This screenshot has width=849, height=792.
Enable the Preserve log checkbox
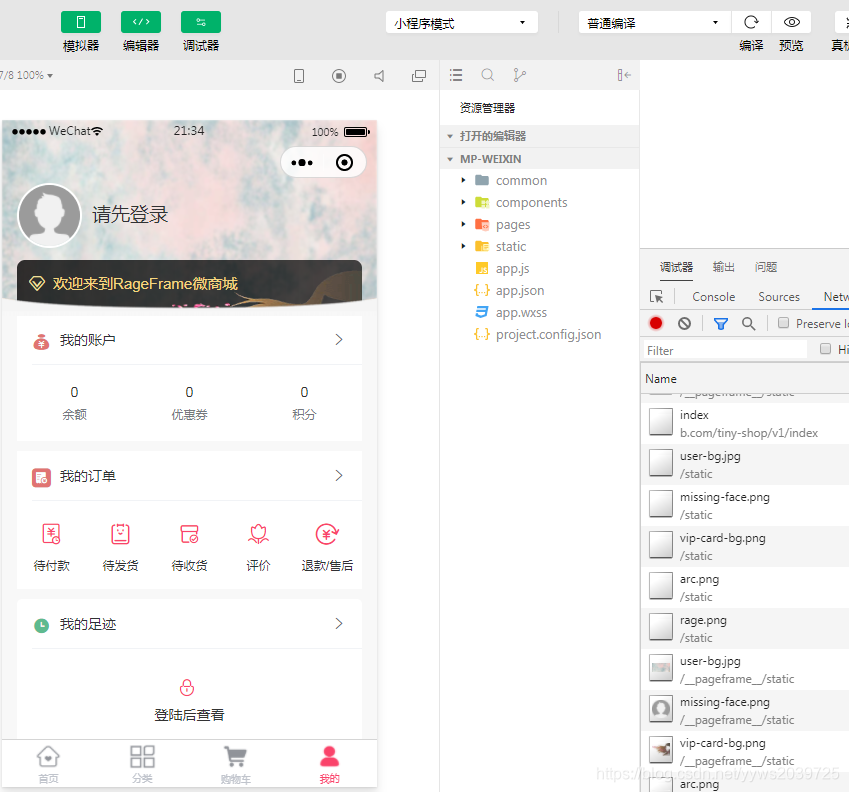tap(783, 323)
